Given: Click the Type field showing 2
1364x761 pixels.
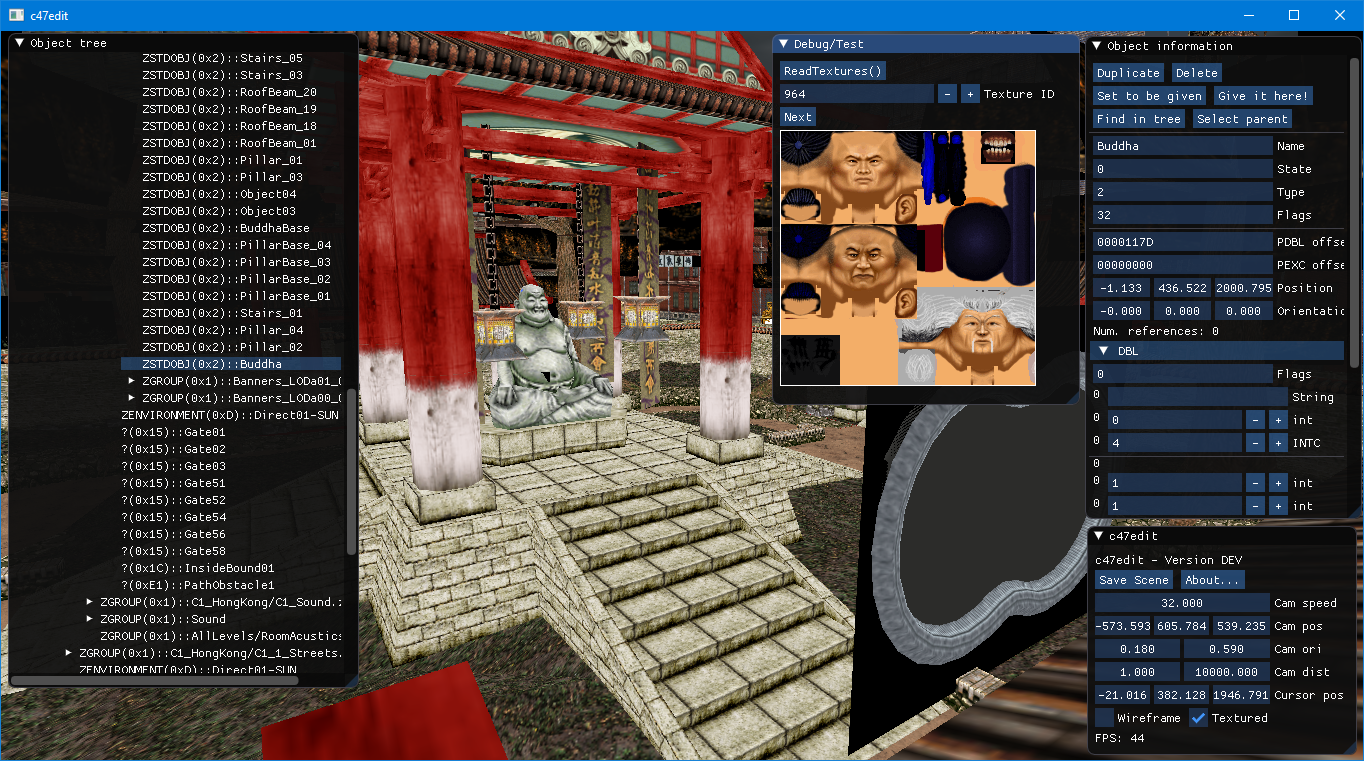Looking at the screenshot, I should tap(1182, 192).
